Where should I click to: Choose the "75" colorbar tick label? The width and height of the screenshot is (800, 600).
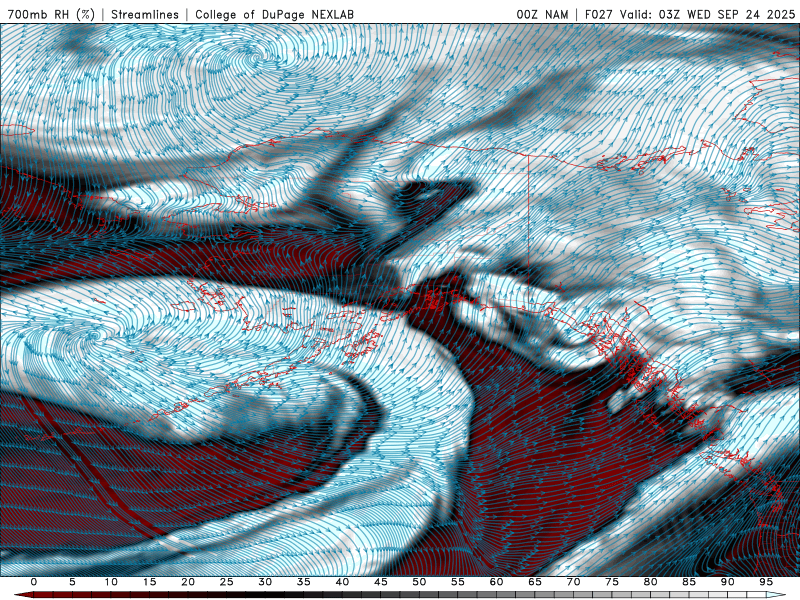612,582
